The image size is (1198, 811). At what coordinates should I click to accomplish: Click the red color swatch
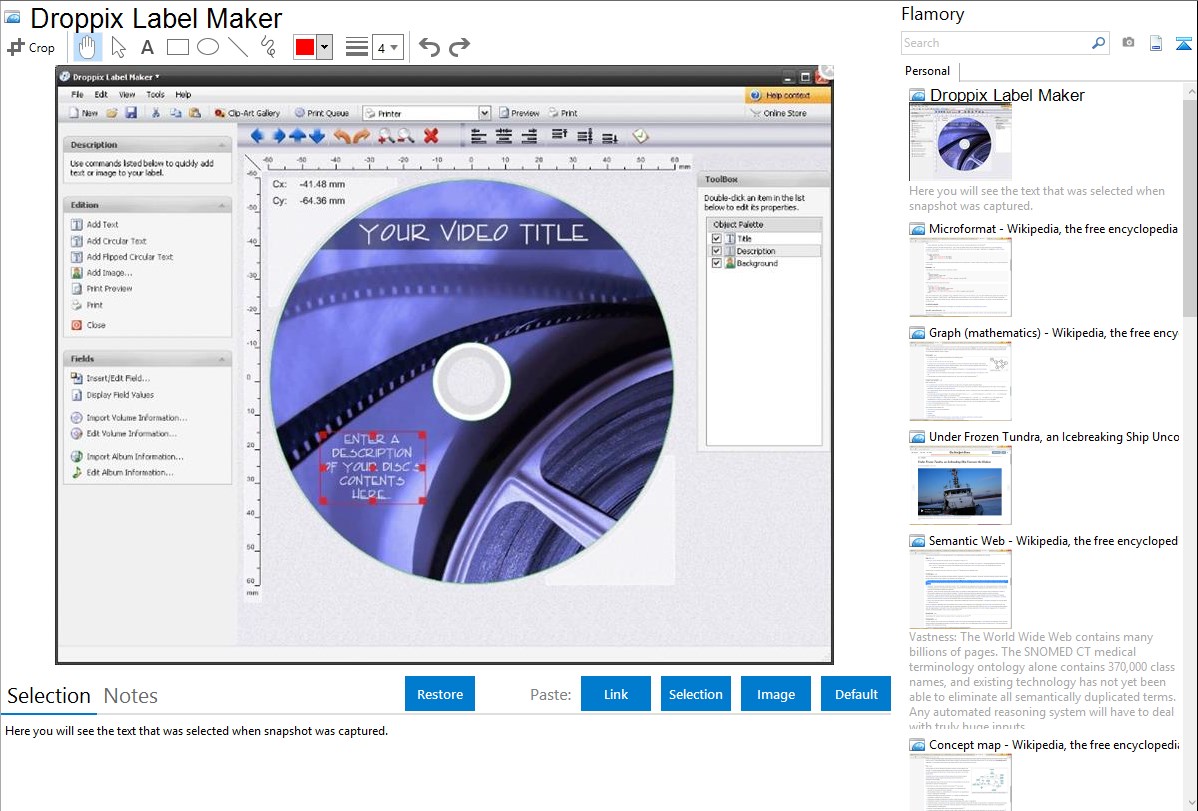pos(305,47)
